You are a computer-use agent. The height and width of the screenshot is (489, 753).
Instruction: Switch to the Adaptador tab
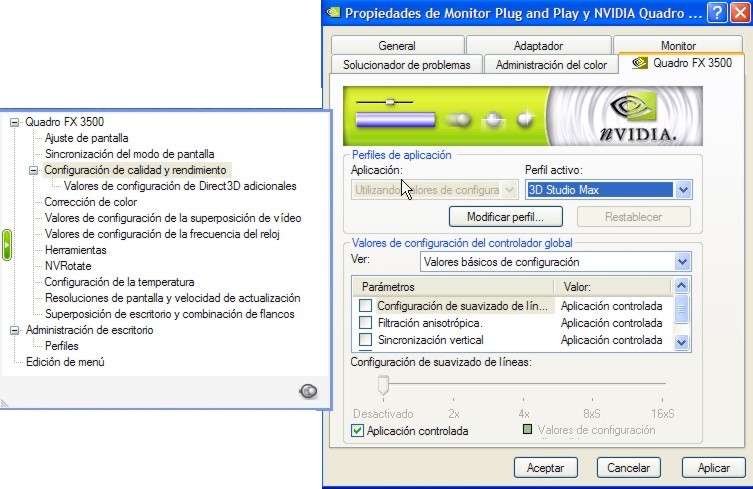pyautogui.click(x=538, y=46)
